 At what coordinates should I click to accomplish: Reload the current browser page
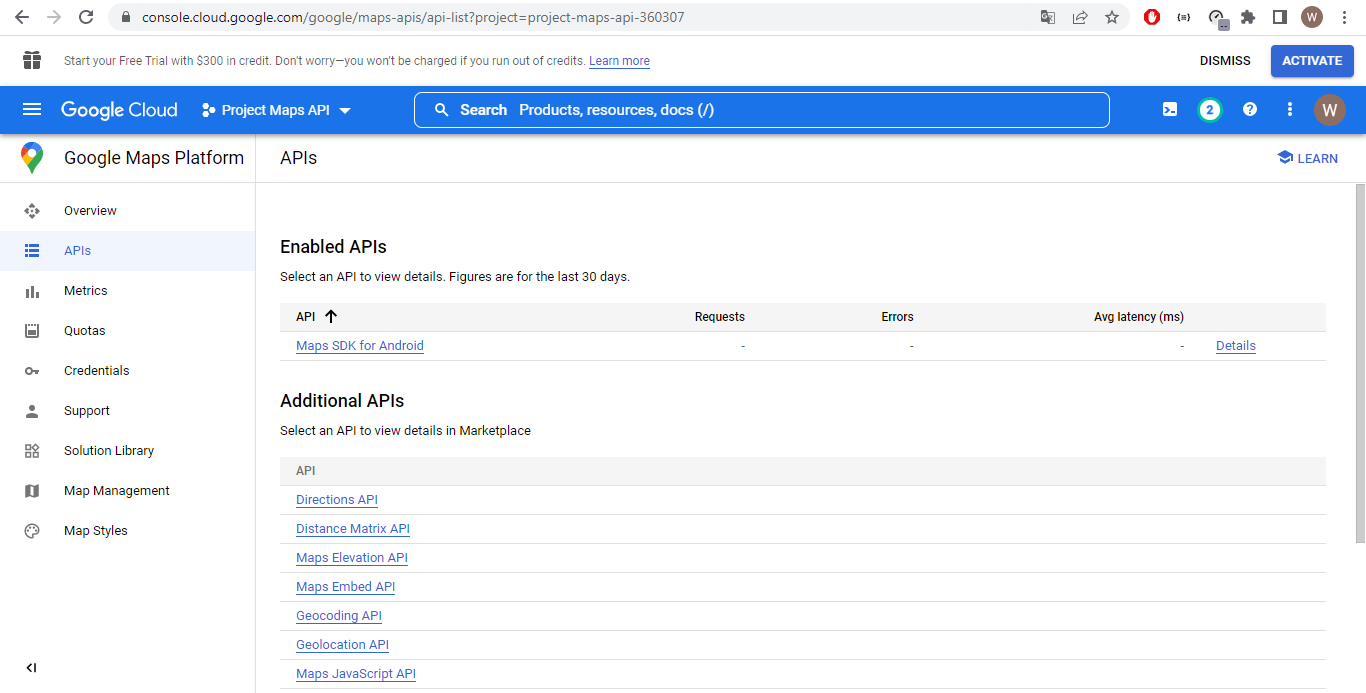pos(86,17)
